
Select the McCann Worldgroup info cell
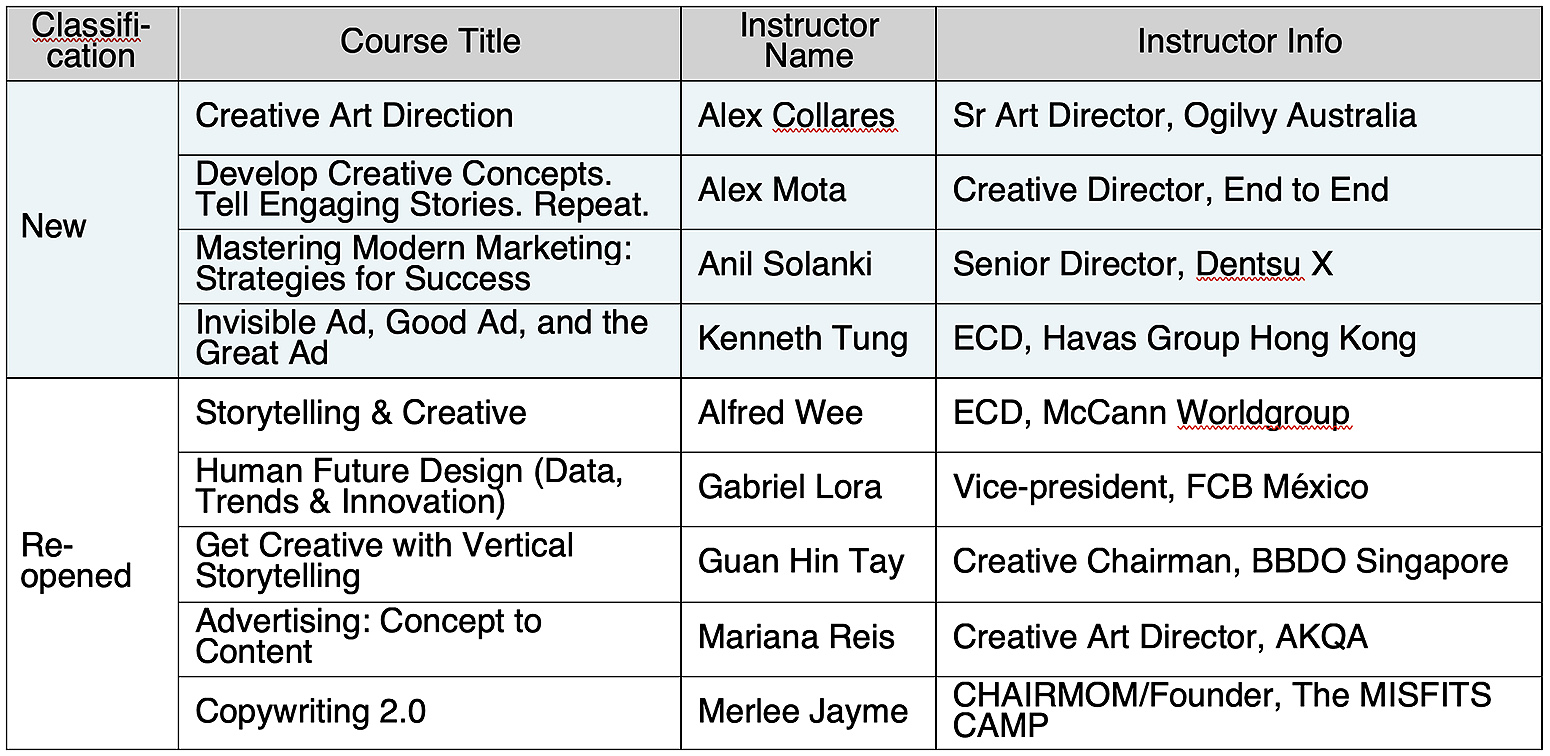point(1239,415)
